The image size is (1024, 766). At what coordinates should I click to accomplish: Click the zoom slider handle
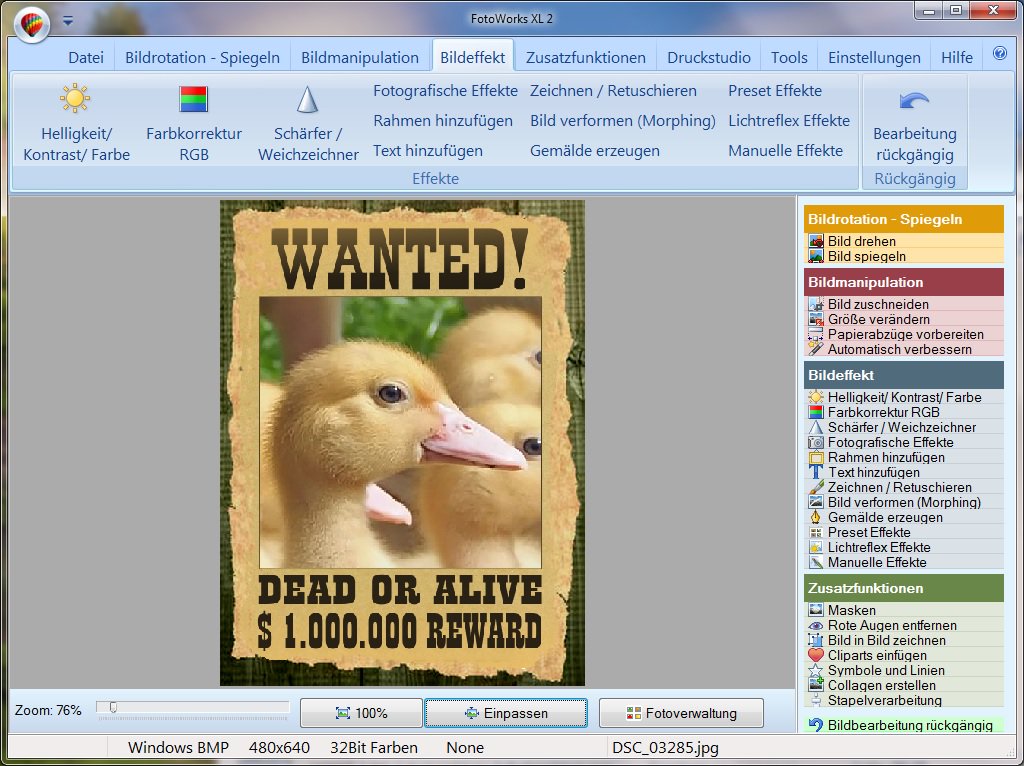(113, 707)
